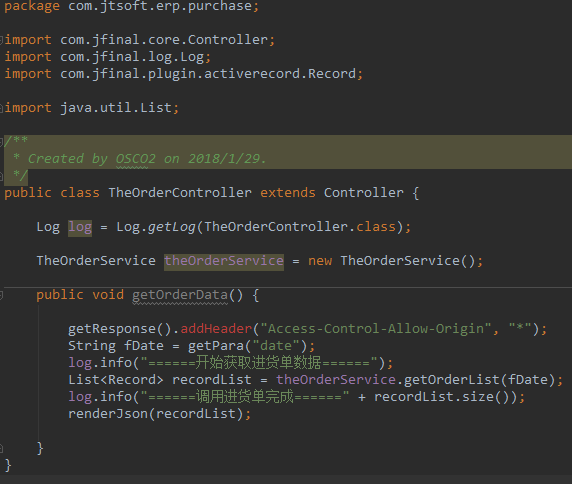The height and width of the screenshot is (484, 572).
Task: Click recordList.size() in the log statement
Action: (441, 396)
